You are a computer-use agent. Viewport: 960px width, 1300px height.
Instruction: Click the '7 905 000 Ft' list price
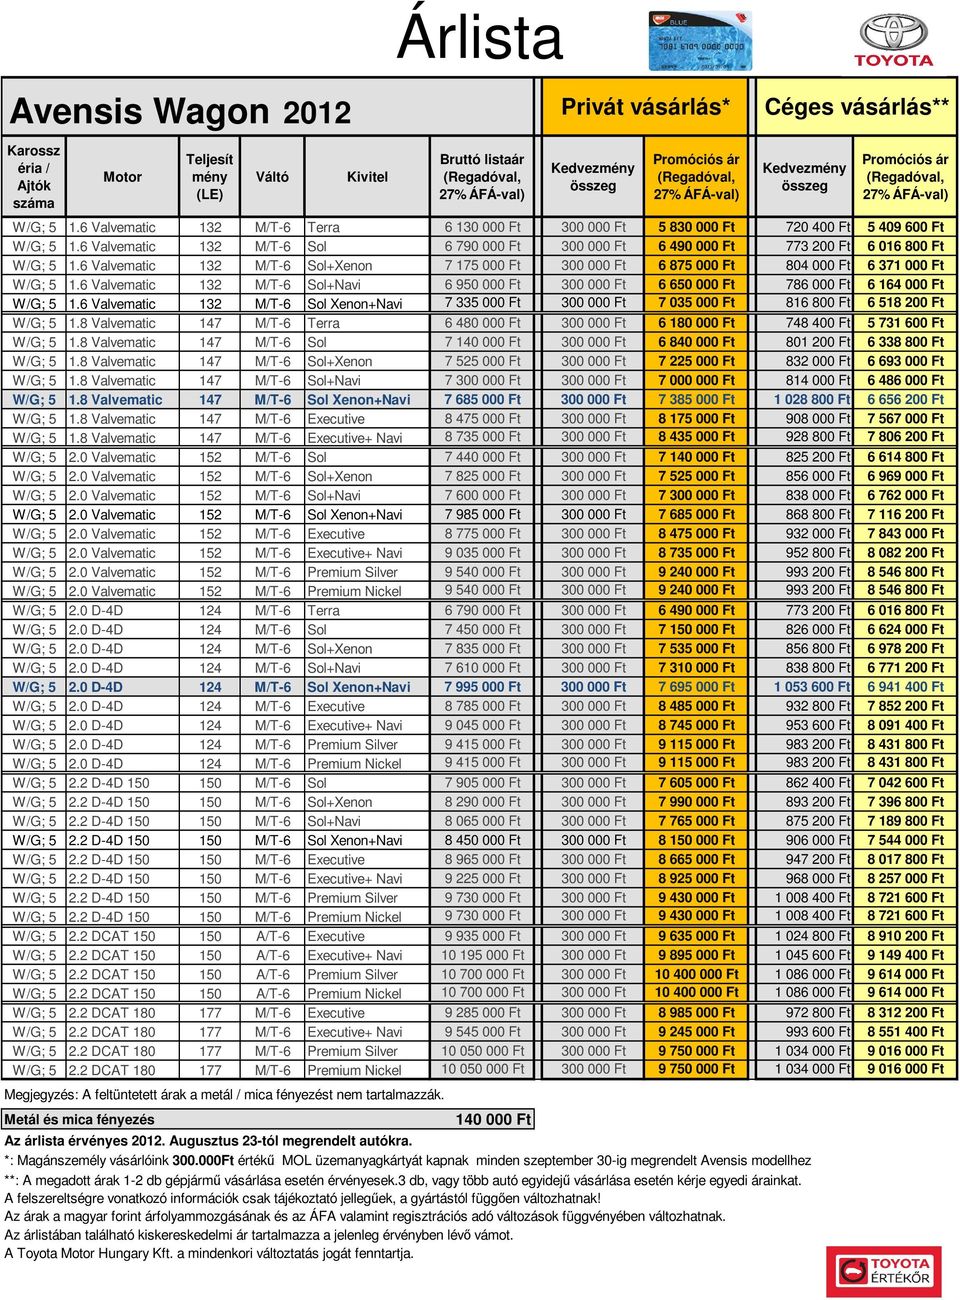(x=483, y=782)
